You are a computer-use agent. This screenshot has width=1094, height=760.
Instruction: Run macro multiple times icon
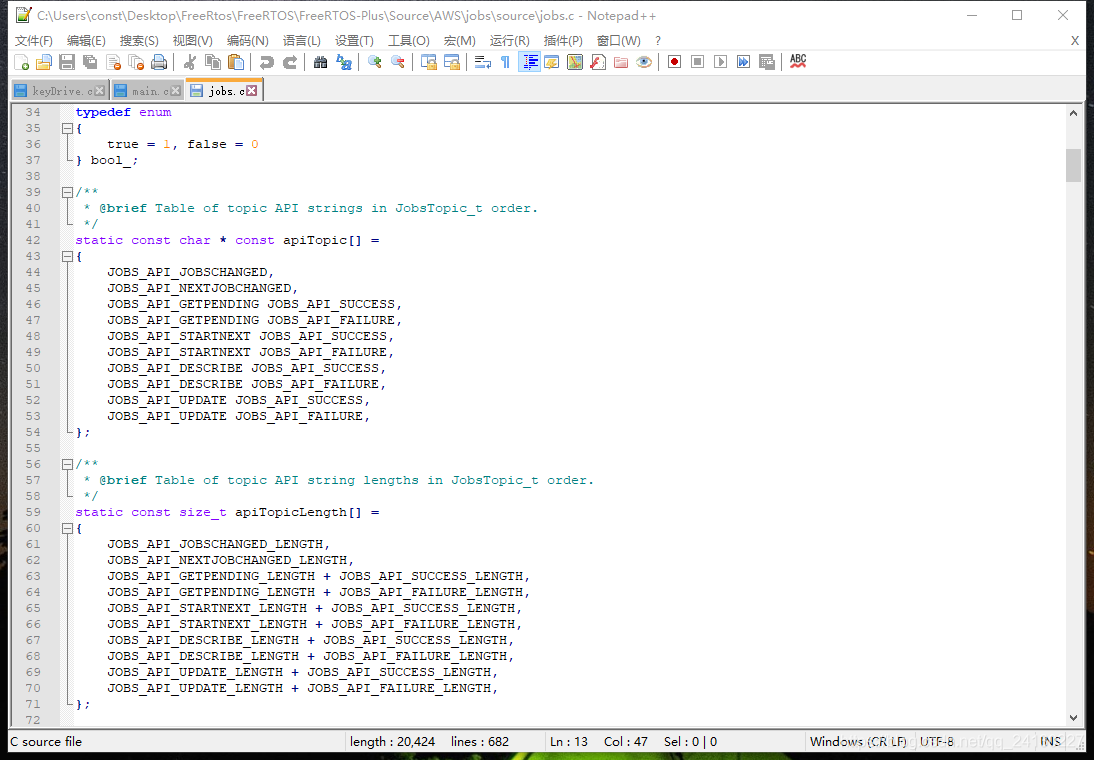coord(744,62)
